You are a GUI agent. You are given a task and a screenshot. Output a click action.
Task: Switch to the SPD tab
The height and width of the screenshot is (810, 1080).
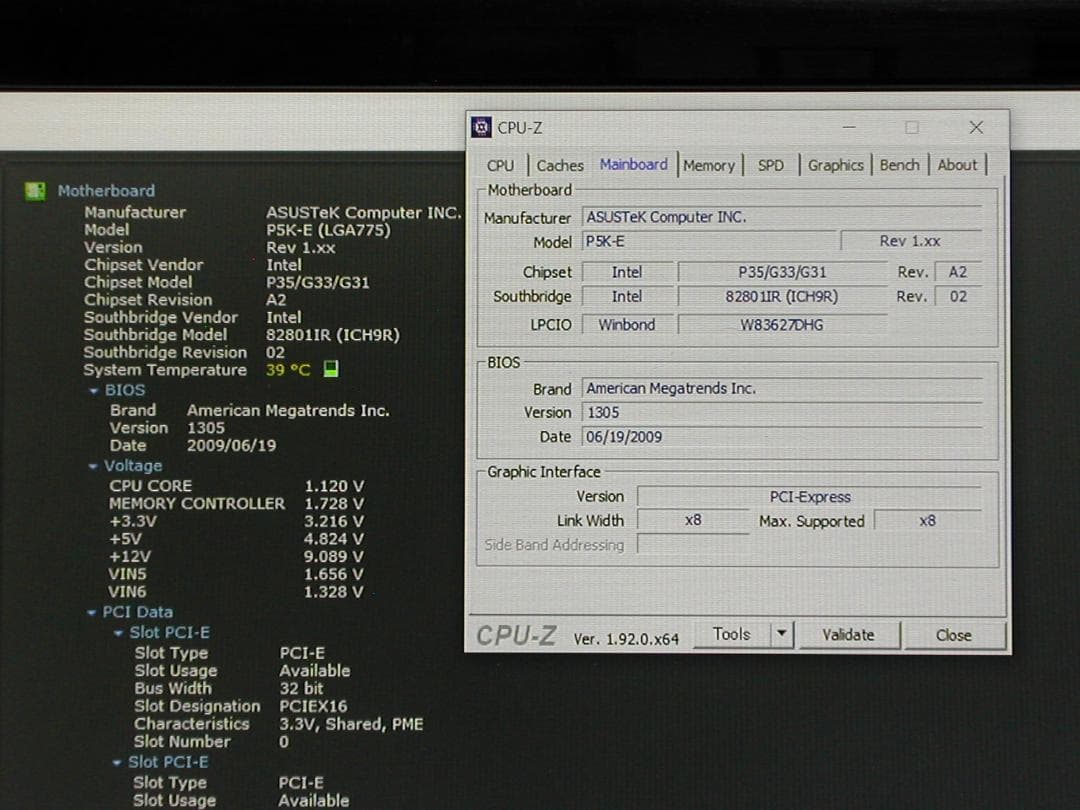[x=770, y=165]
